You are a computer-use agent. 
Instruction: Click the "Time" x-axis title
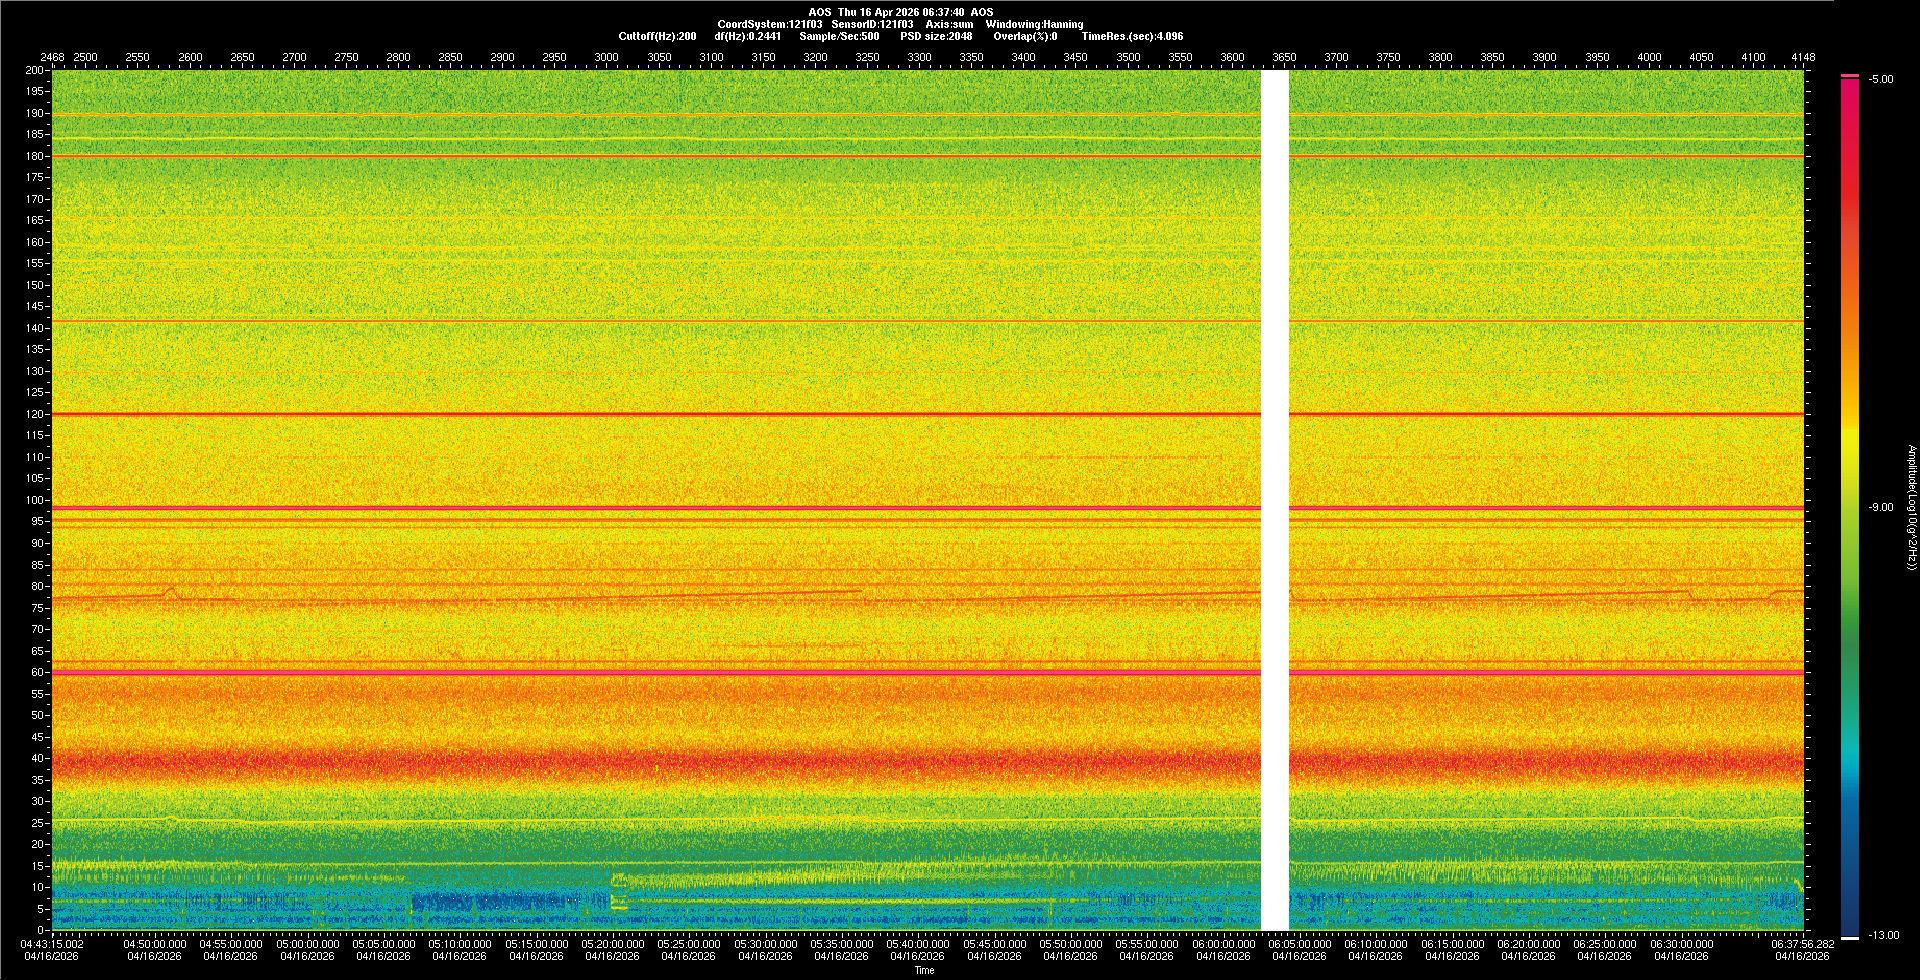click(925, 970)
